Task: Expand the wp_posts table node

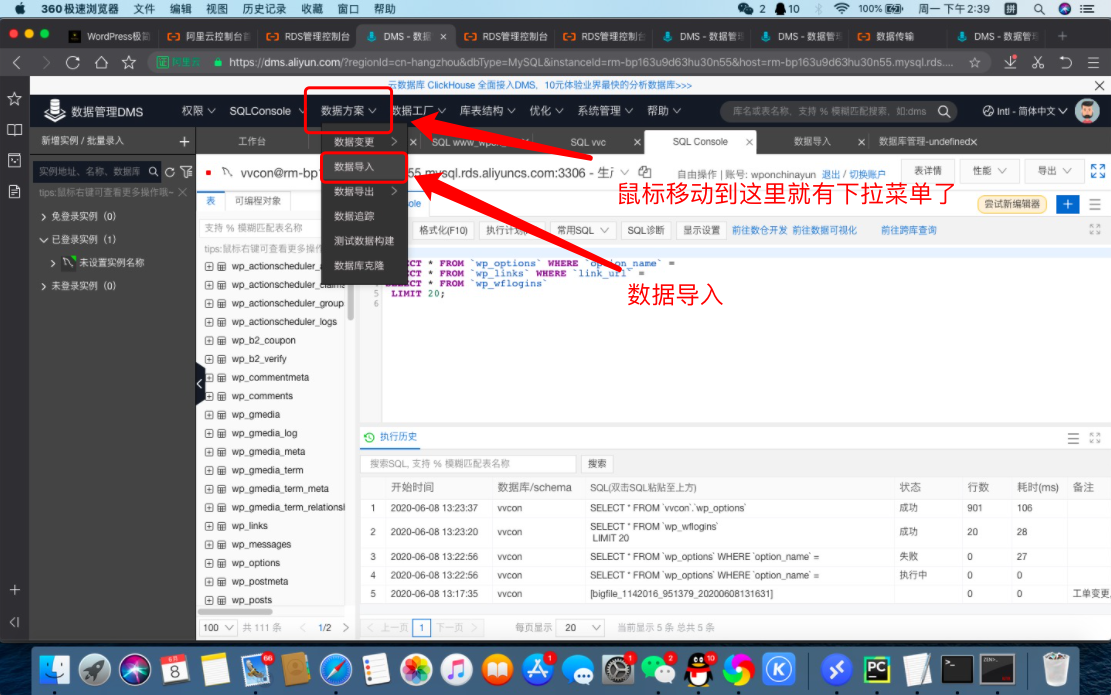Action: 209,600
